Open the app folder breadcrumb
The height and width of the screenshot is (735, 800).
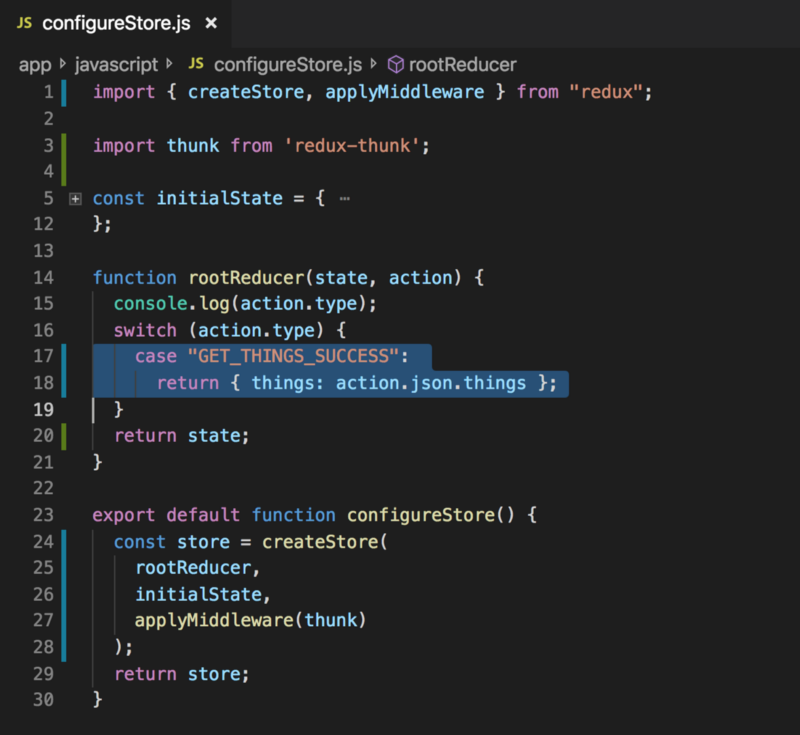34,64
